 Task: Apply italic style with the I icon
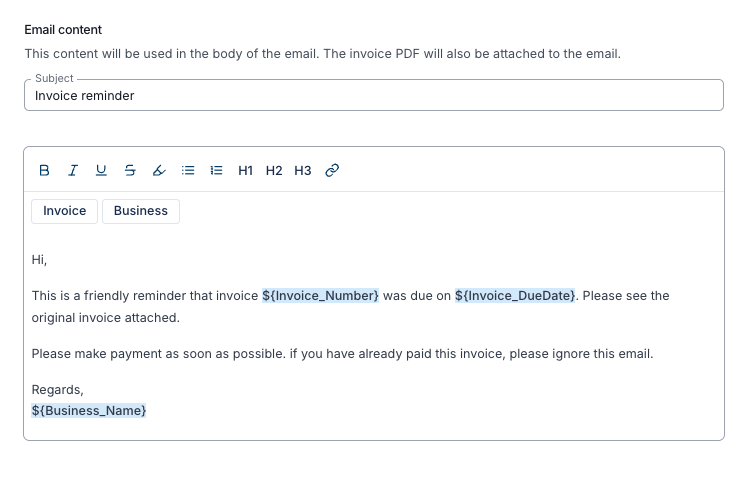(x=73, y=171)
